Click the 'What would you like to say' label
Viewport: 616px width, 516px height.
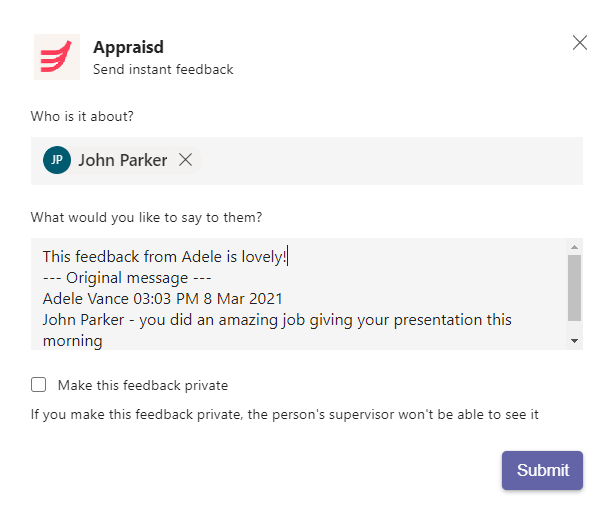146,217
